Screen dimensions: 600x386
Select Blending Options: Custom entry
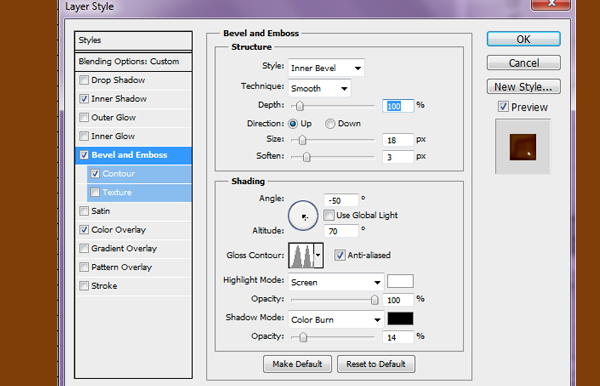click(133, 62)
